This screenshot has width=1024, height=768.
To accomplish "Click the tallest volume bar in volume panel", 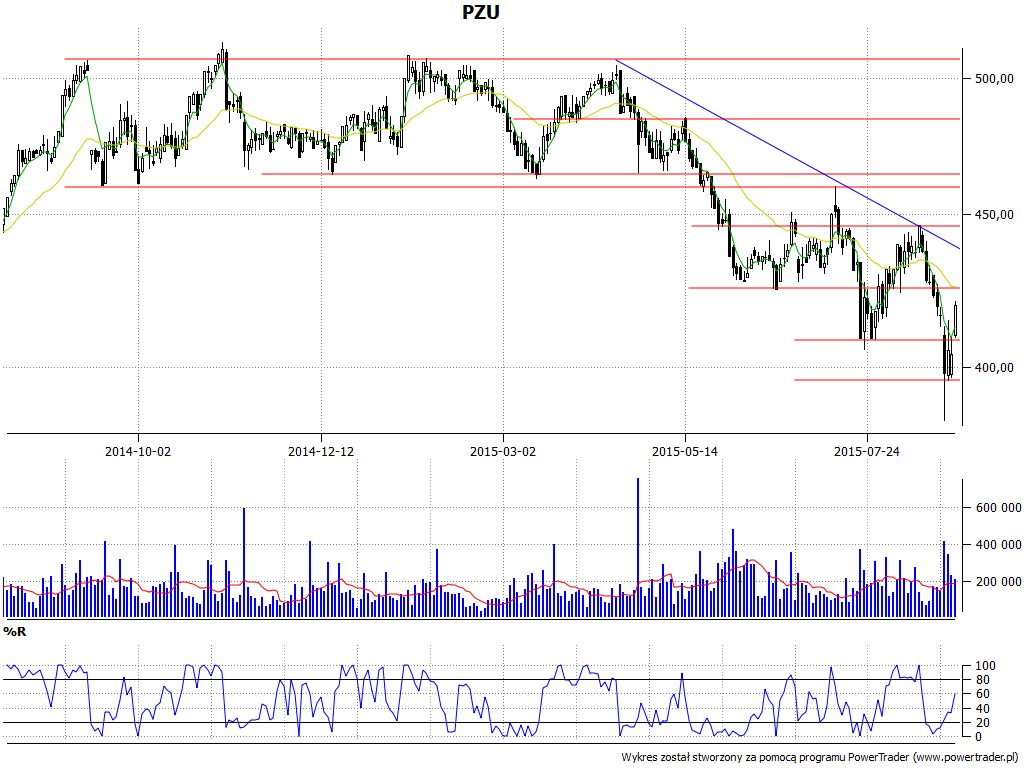I will pos(638,547).
